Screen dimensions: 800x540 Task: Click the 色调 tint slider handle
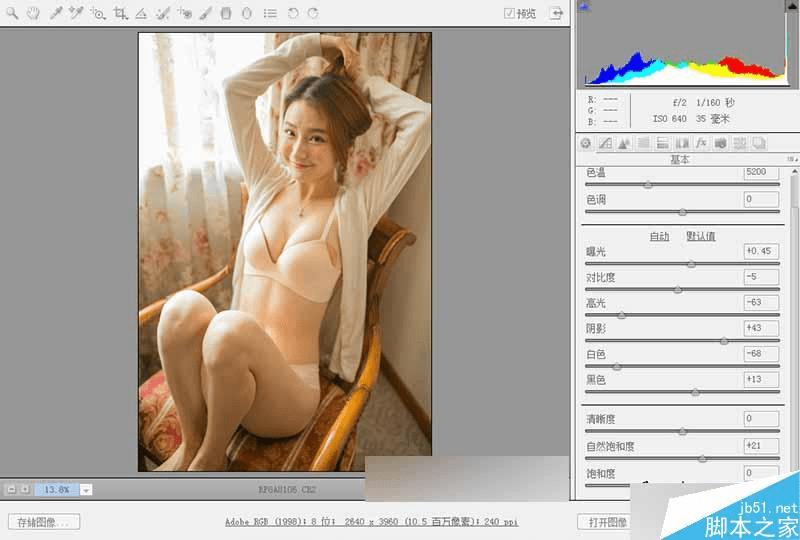click(683, 212)
